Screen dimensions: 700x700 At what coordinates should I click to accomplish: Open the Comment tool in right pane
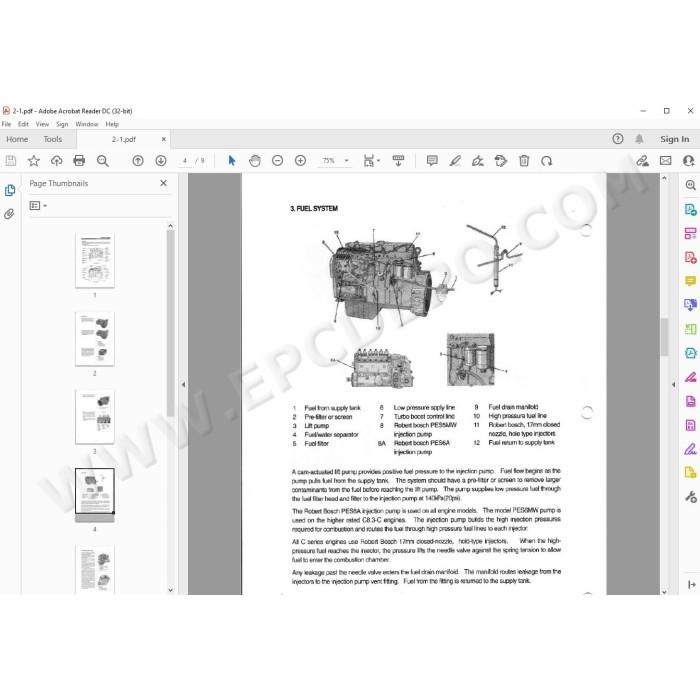[690, 281]
